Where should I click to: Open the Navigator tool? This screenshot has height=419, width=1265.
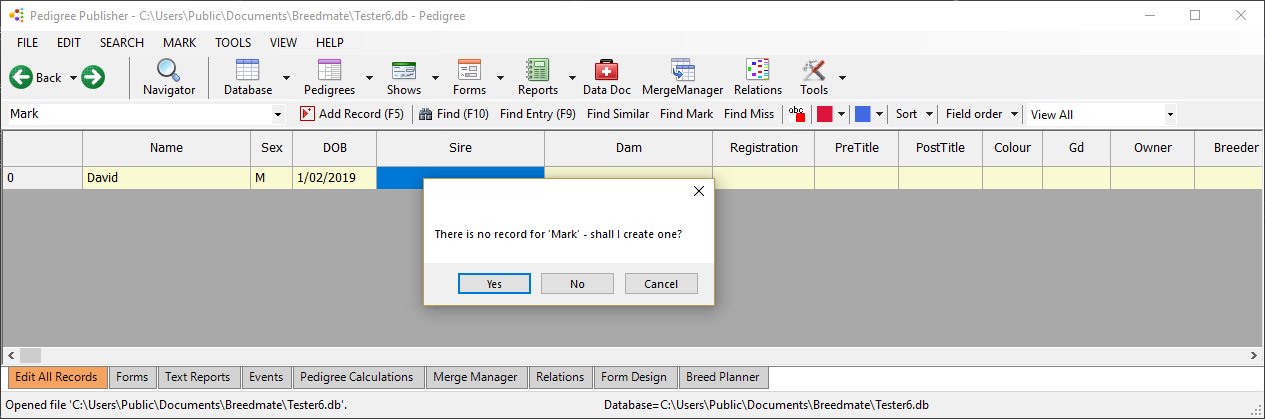point(168,77)
